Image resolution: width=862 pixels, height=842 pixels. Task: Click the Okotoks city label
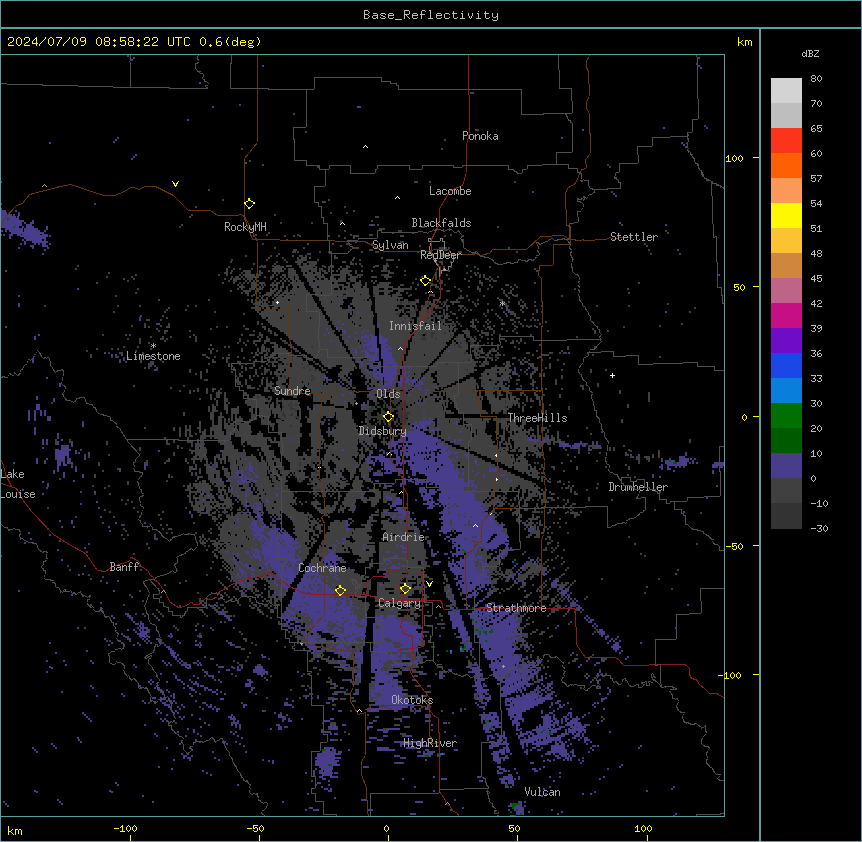click(x=412, y=700)
